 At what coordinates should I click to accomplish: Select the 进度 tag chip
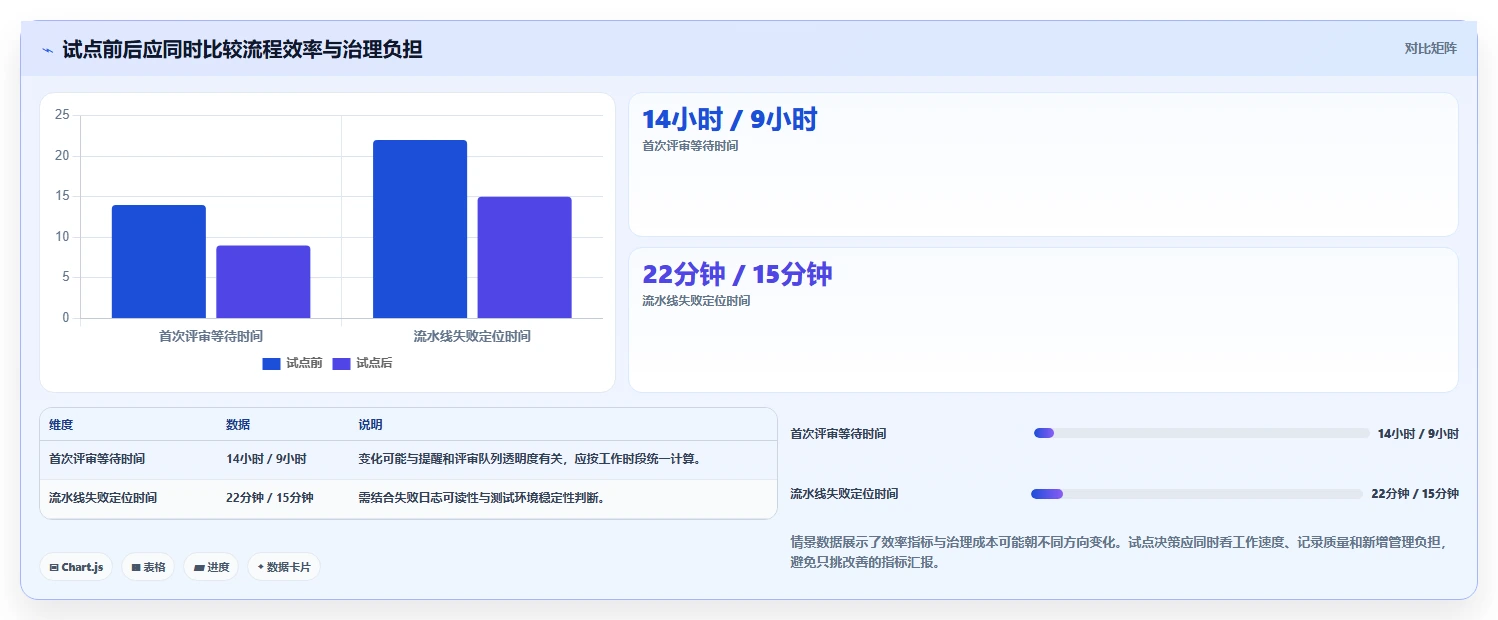211,567
